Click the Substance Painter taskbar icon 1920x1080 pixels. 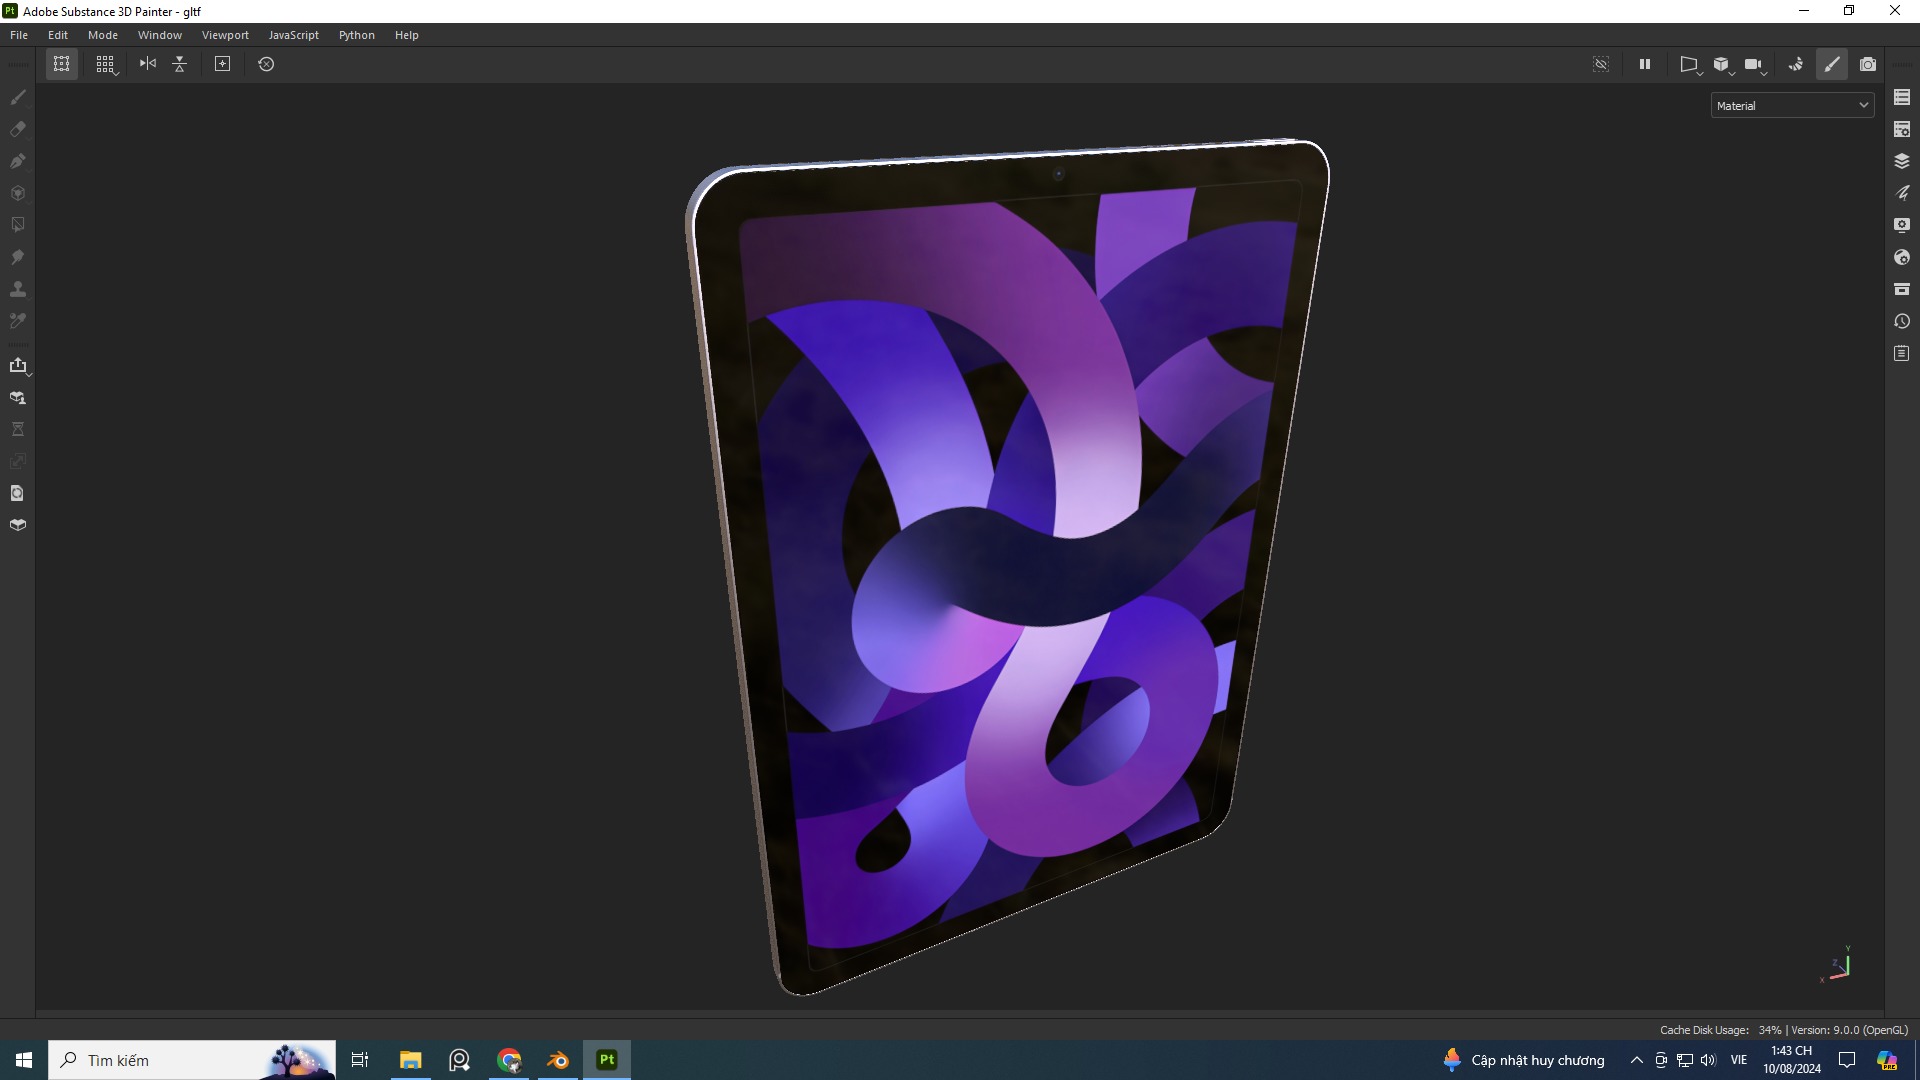(x=607, y=1060)
